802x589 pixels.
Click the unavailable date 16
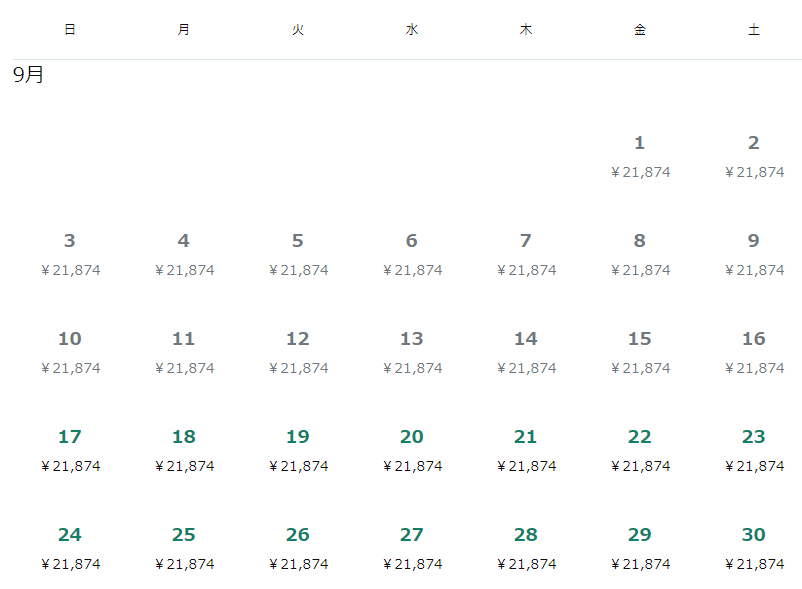(x=754, y=351)
